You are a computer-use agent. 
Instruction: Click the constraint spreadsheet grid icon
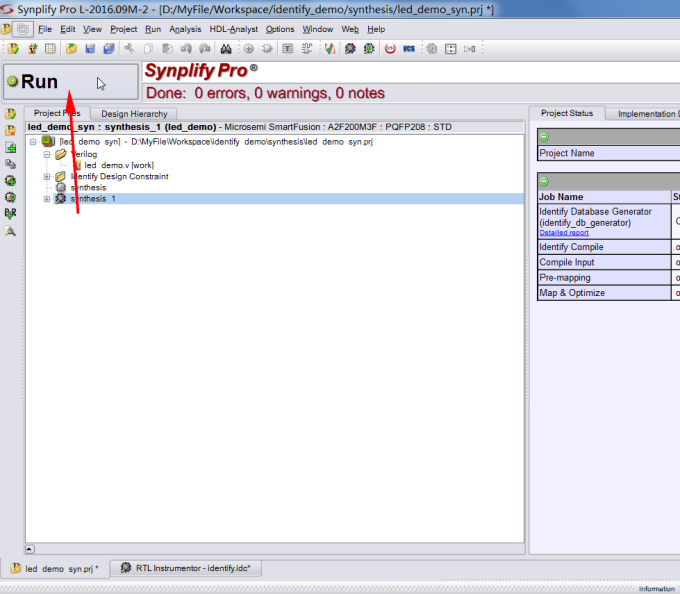50,49
